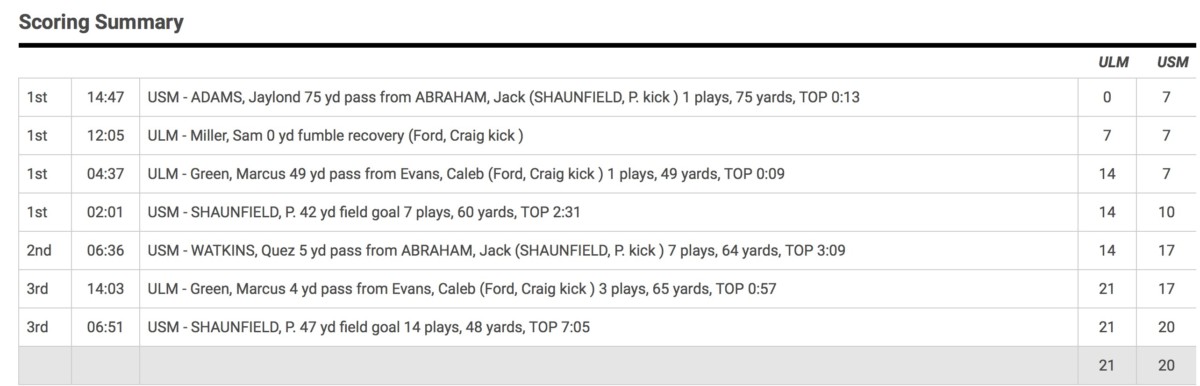
Task: Select the Green, Marcus 49 yd pass play
Action: click(465, 174)
